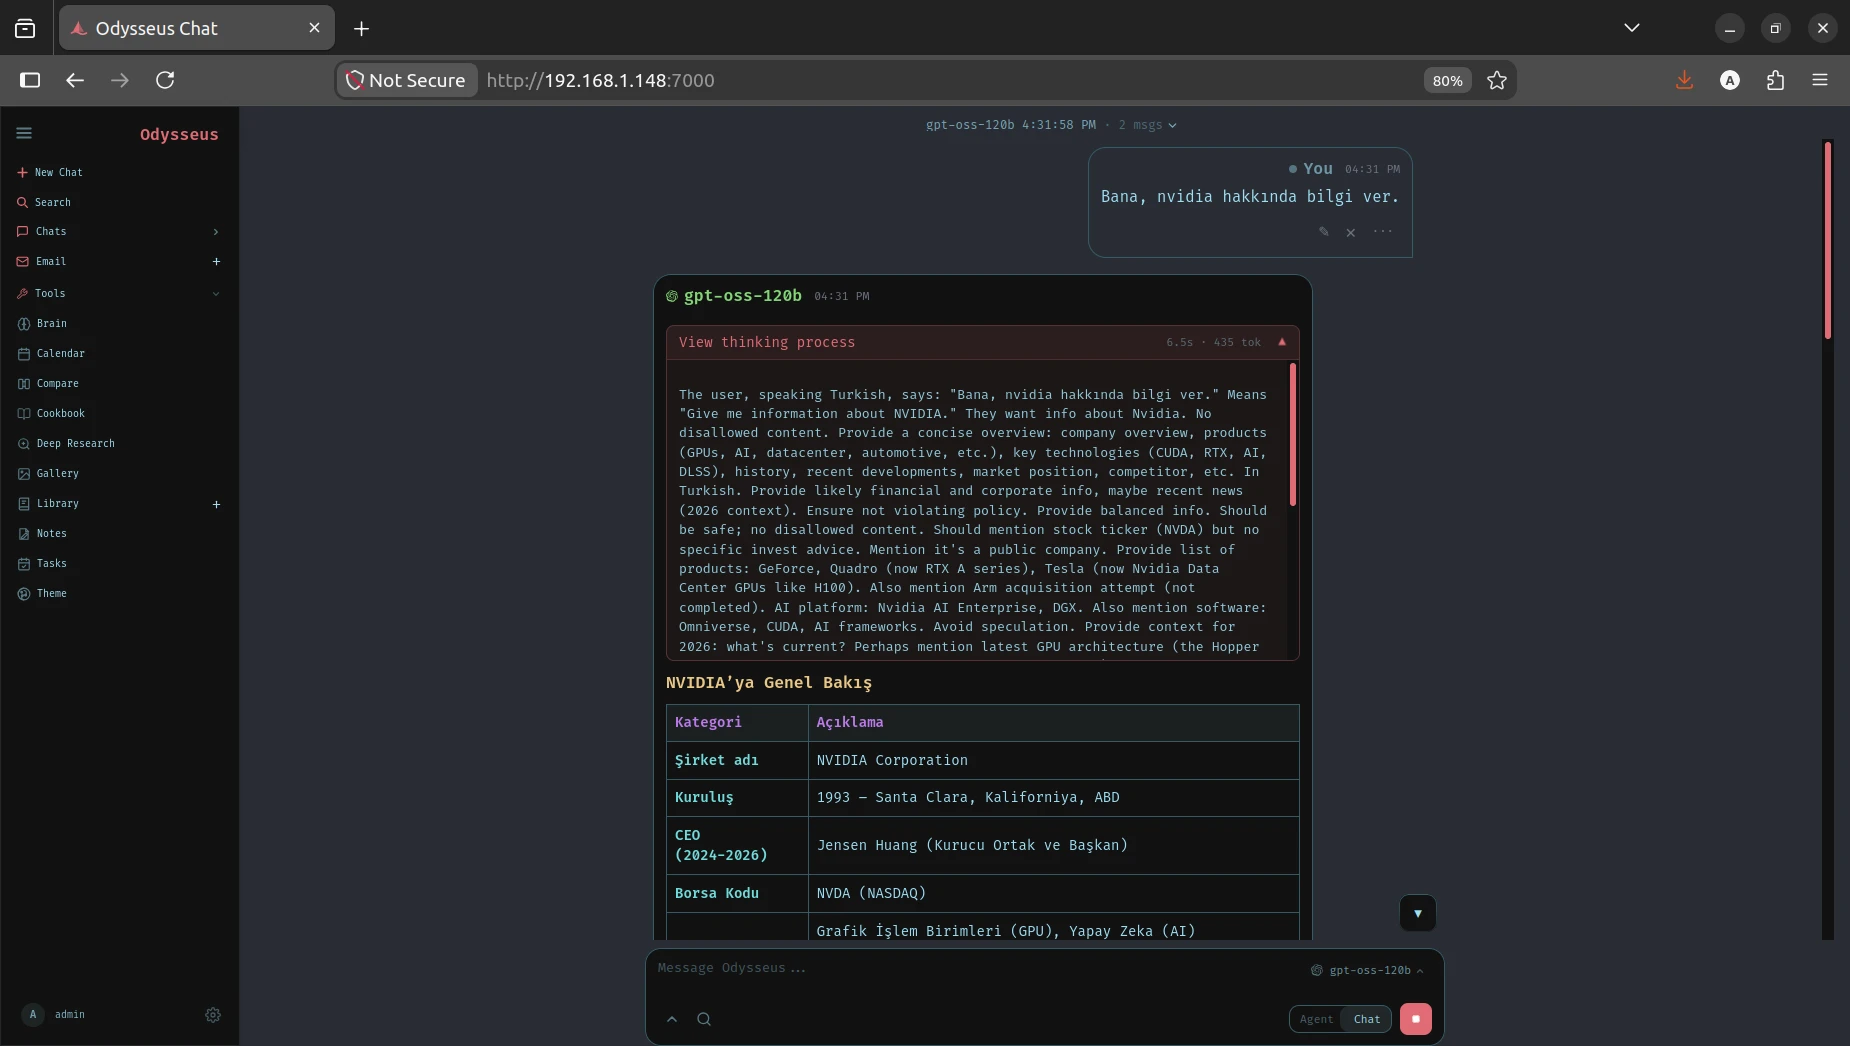Edit the user message with pencil icon
1850x1046 pixels.
[x=1324, y=232]
